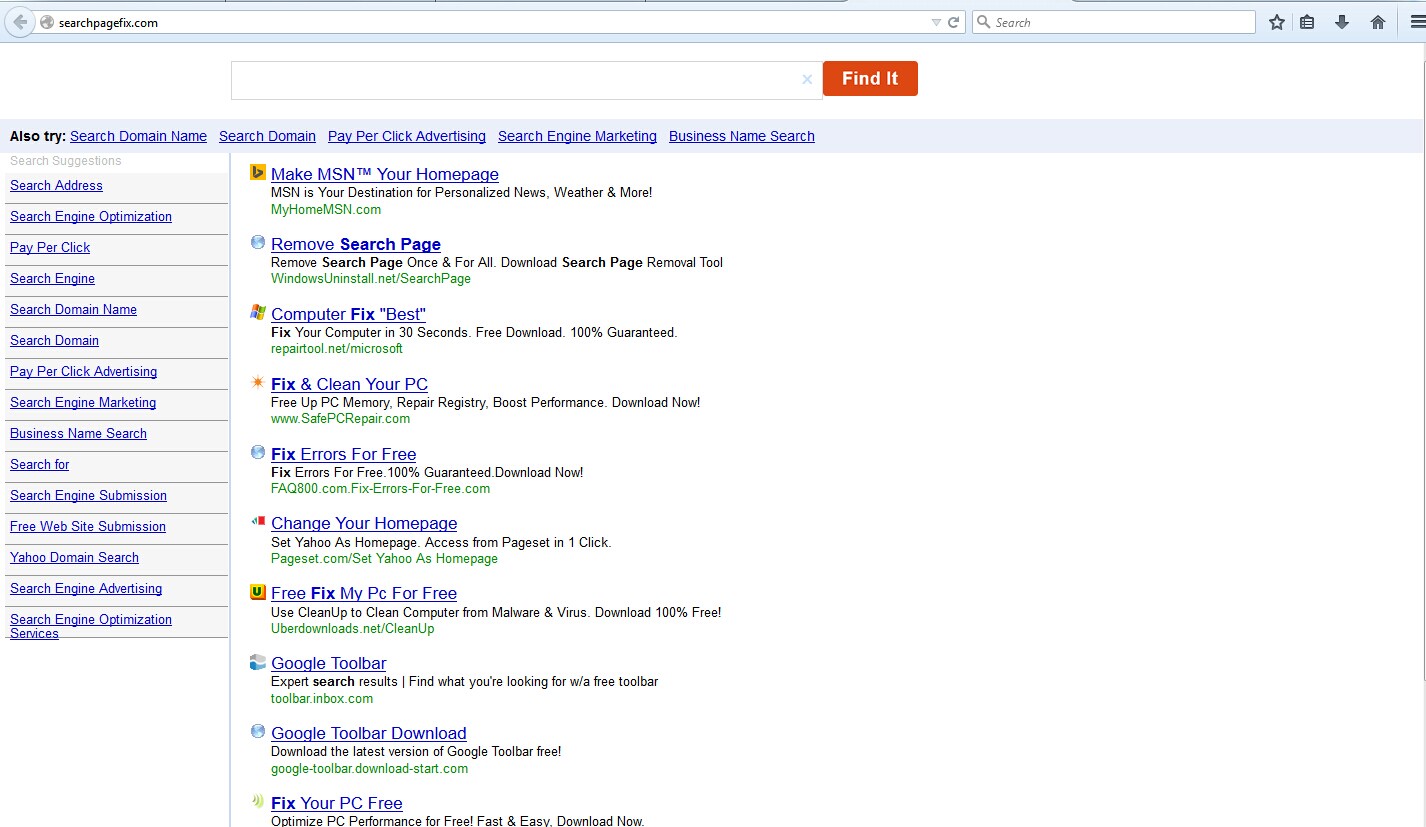Viewport: 1426px width, 827px height.
Task: Click the globe site identity icon in address bar
Action: tap(46, 22)
